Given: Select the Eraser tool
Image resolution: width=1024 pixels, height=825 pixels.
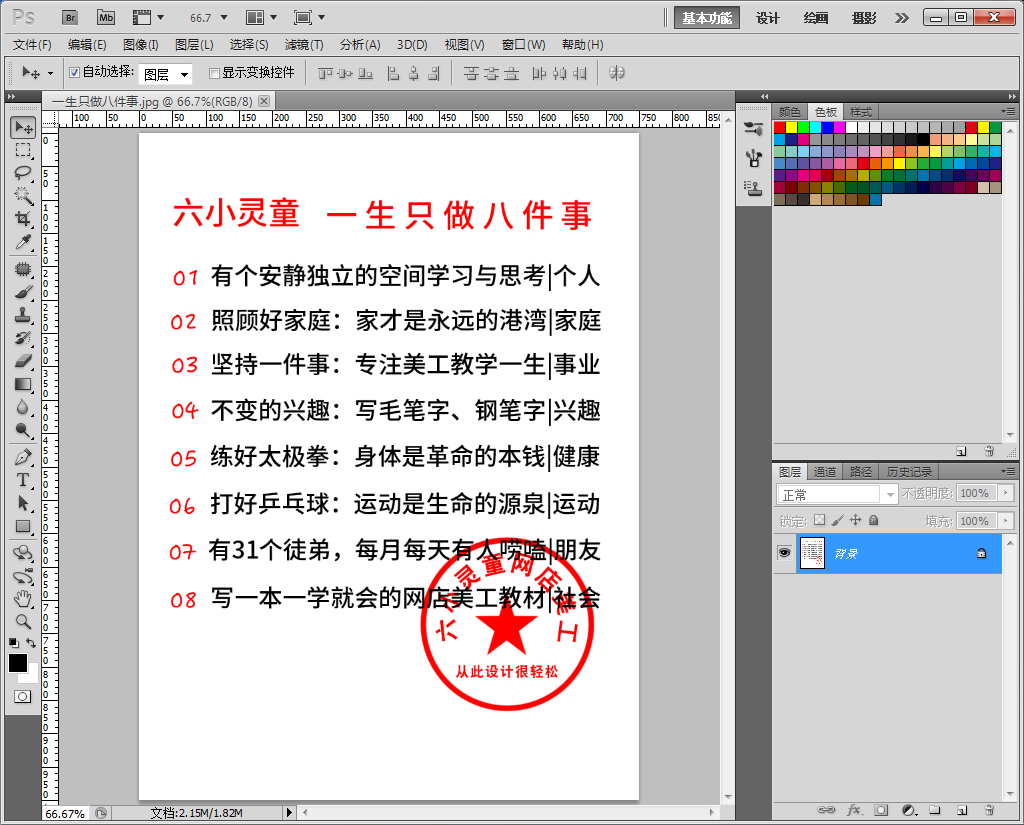Looking at the screenshot, I should point(23,361).
